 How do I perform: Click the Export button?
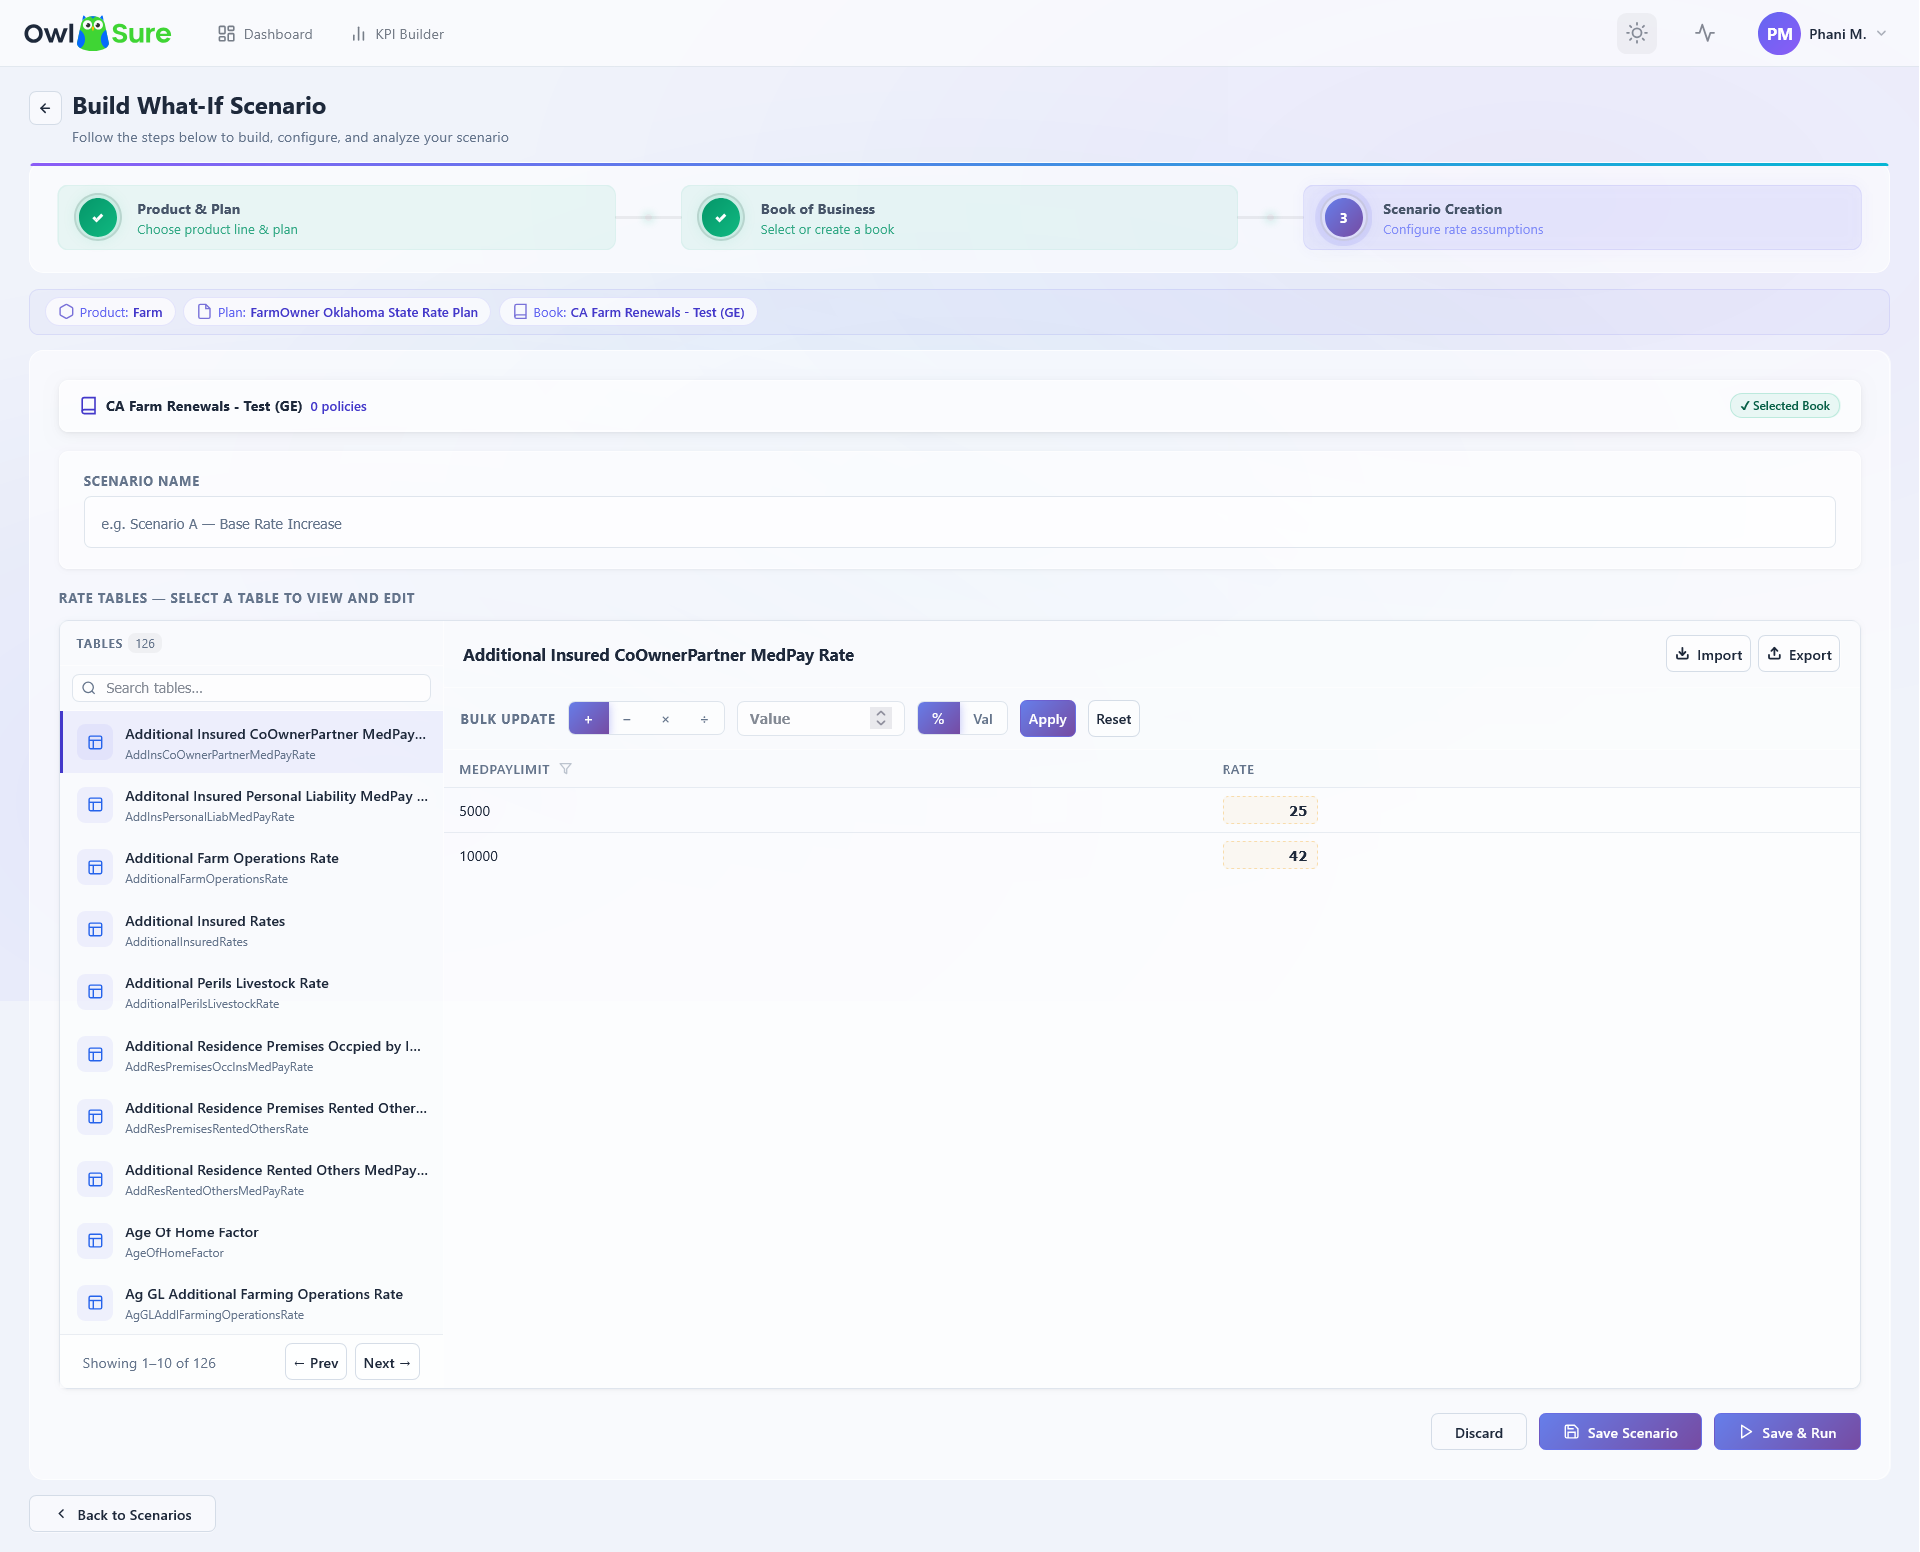(x=1798, y=654)
